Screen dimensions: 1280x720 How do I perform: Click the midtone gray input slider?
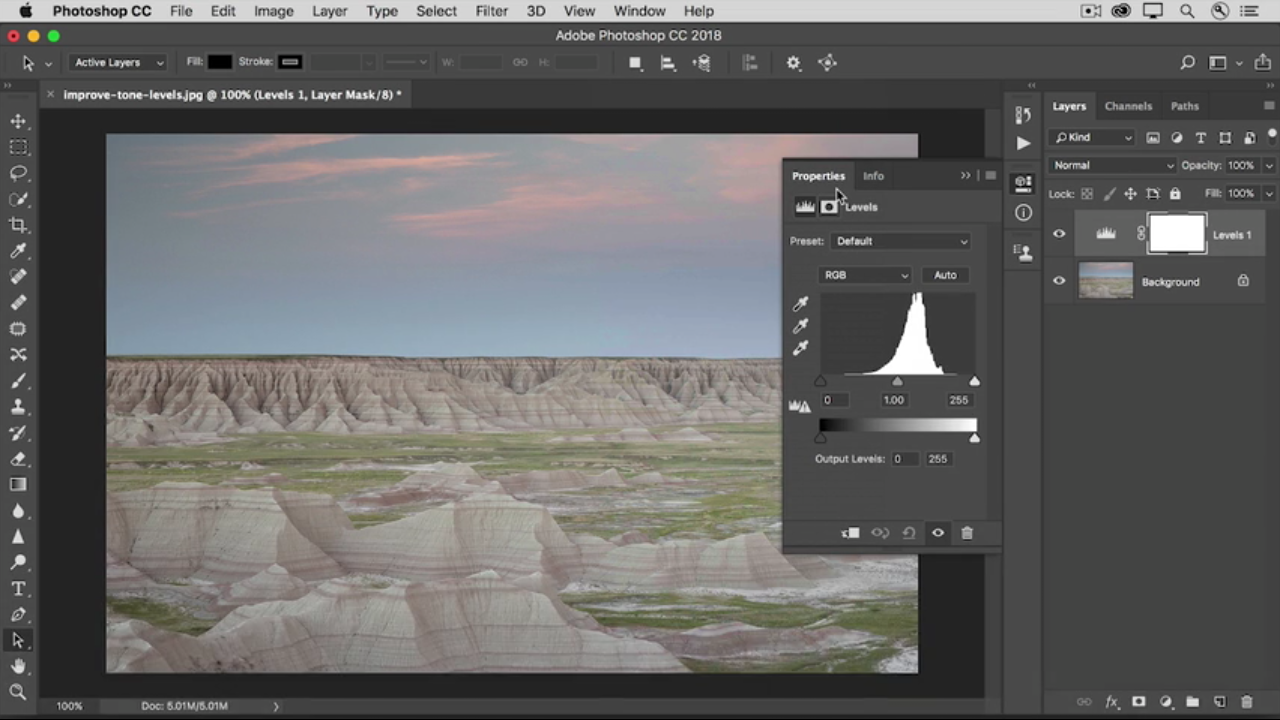[x=897, y=382]
